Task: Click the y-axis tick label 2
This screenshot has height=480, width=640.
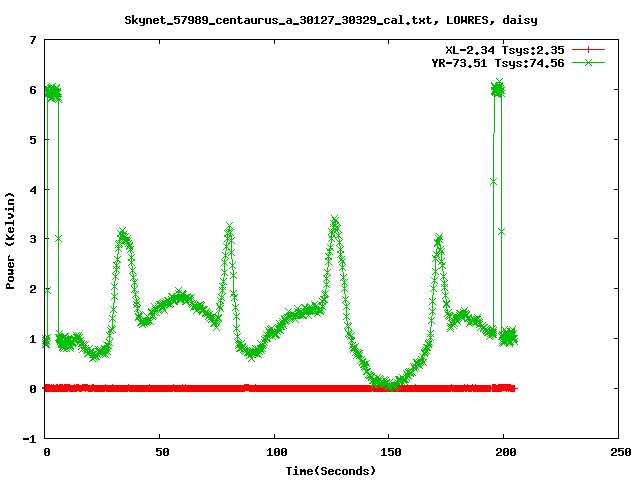Action: (33, 289)
